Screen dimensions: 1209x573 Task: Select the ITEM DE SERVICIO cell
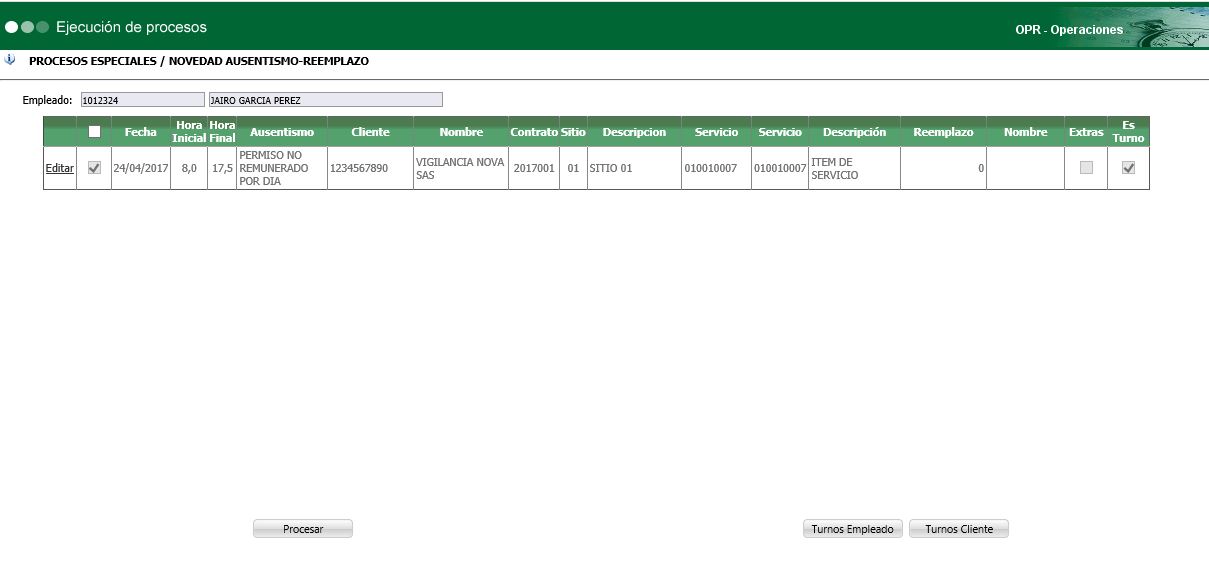tap(854, 168)
